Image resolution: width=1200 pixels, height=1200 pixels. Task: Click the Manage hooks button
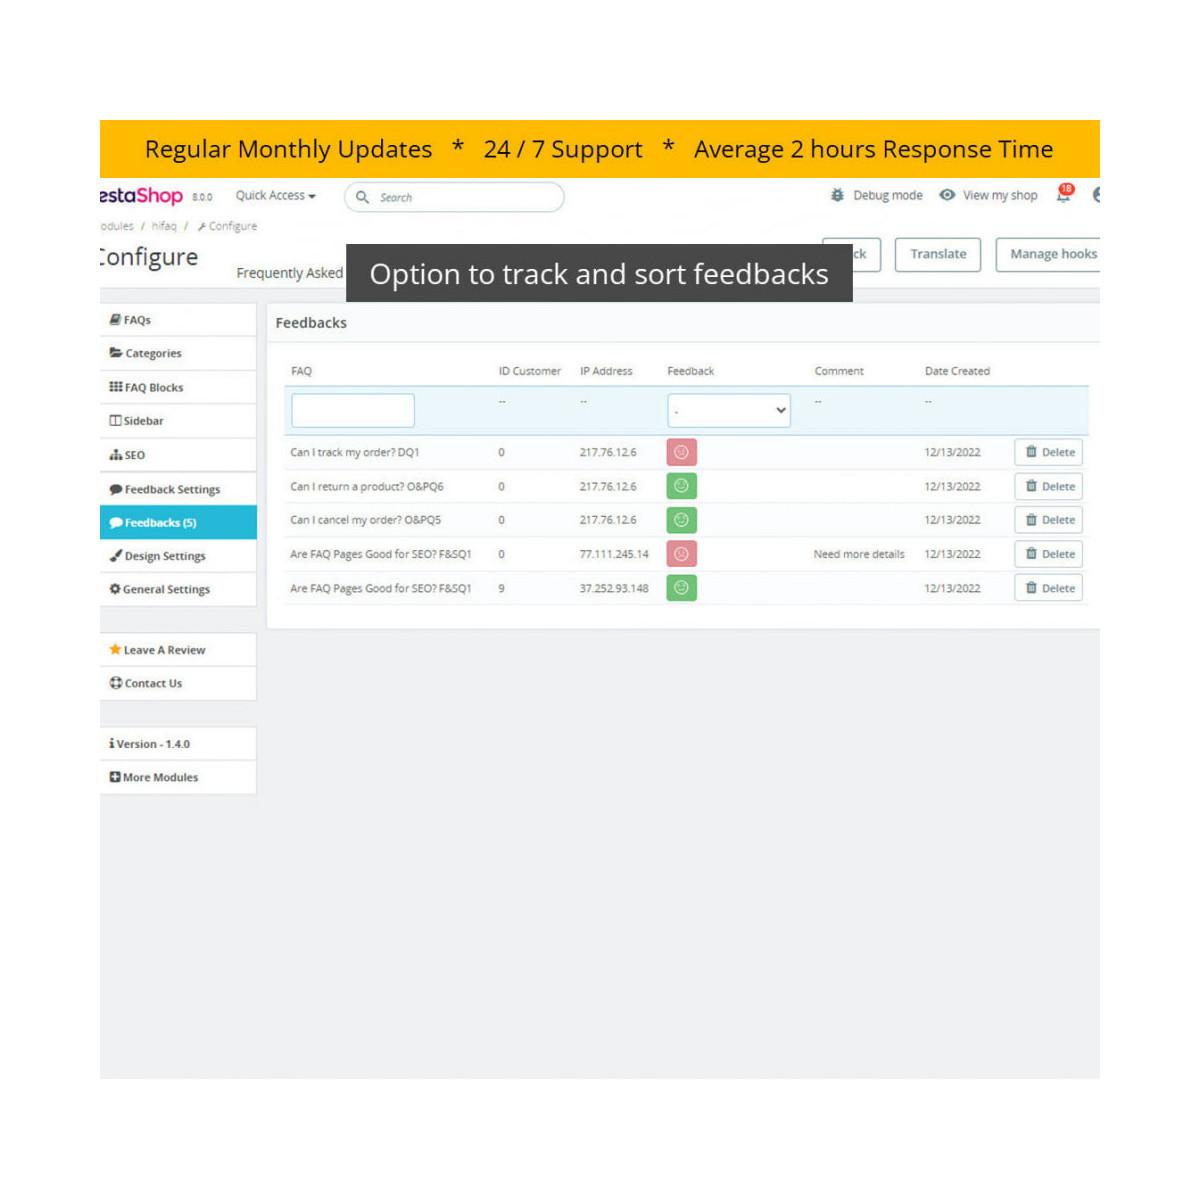click(1052, 254)
